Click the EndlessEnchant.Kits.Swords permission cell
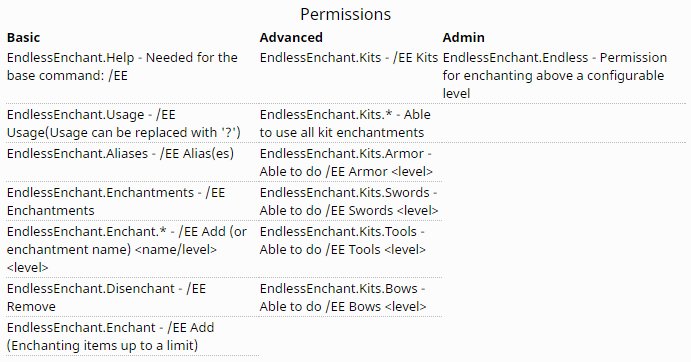Screen dimensions: 691x362 [349, 202]
